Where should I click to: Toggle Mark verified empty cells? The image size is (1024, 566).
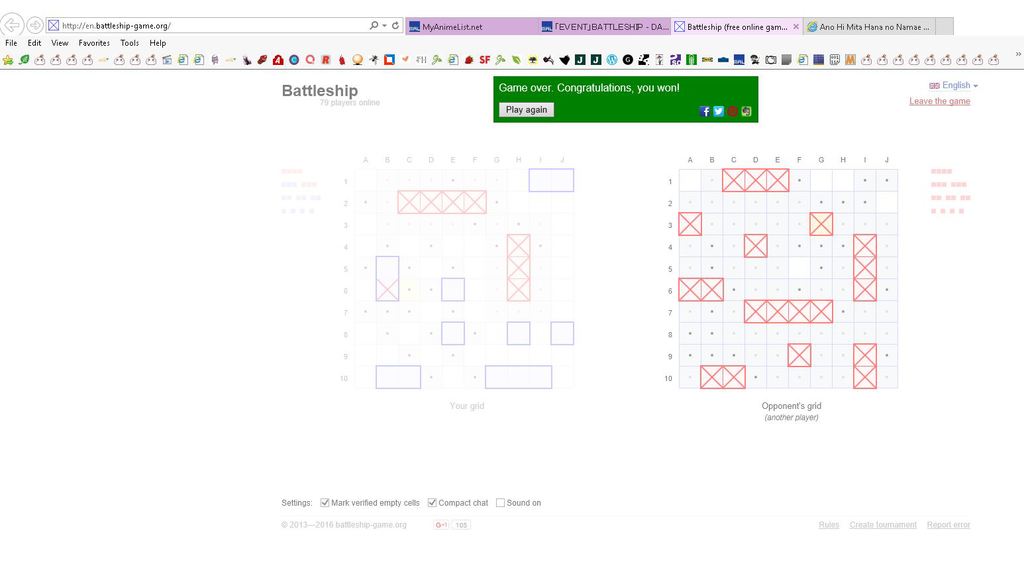[x=325, y=503]
